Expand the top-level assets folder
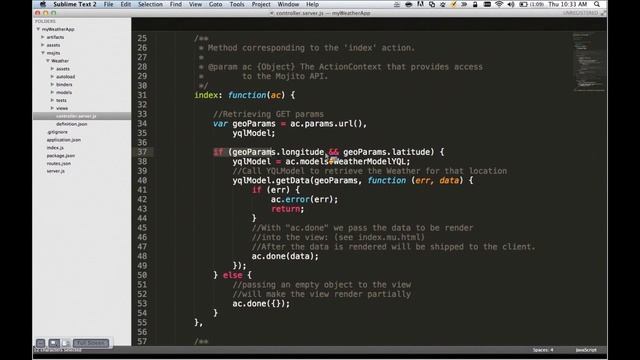640x360 pixels. pos(42,45)
